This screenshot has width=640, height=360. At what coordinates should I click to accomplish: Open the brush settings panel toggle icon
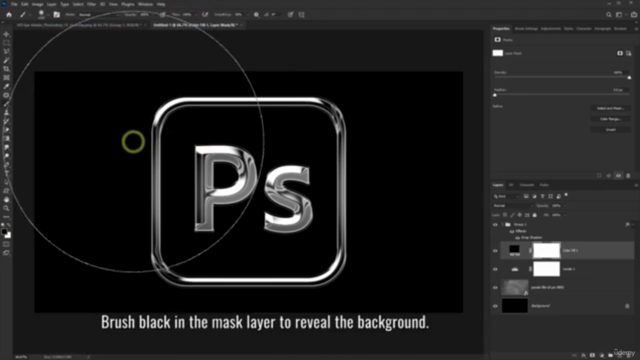[57, 15]
